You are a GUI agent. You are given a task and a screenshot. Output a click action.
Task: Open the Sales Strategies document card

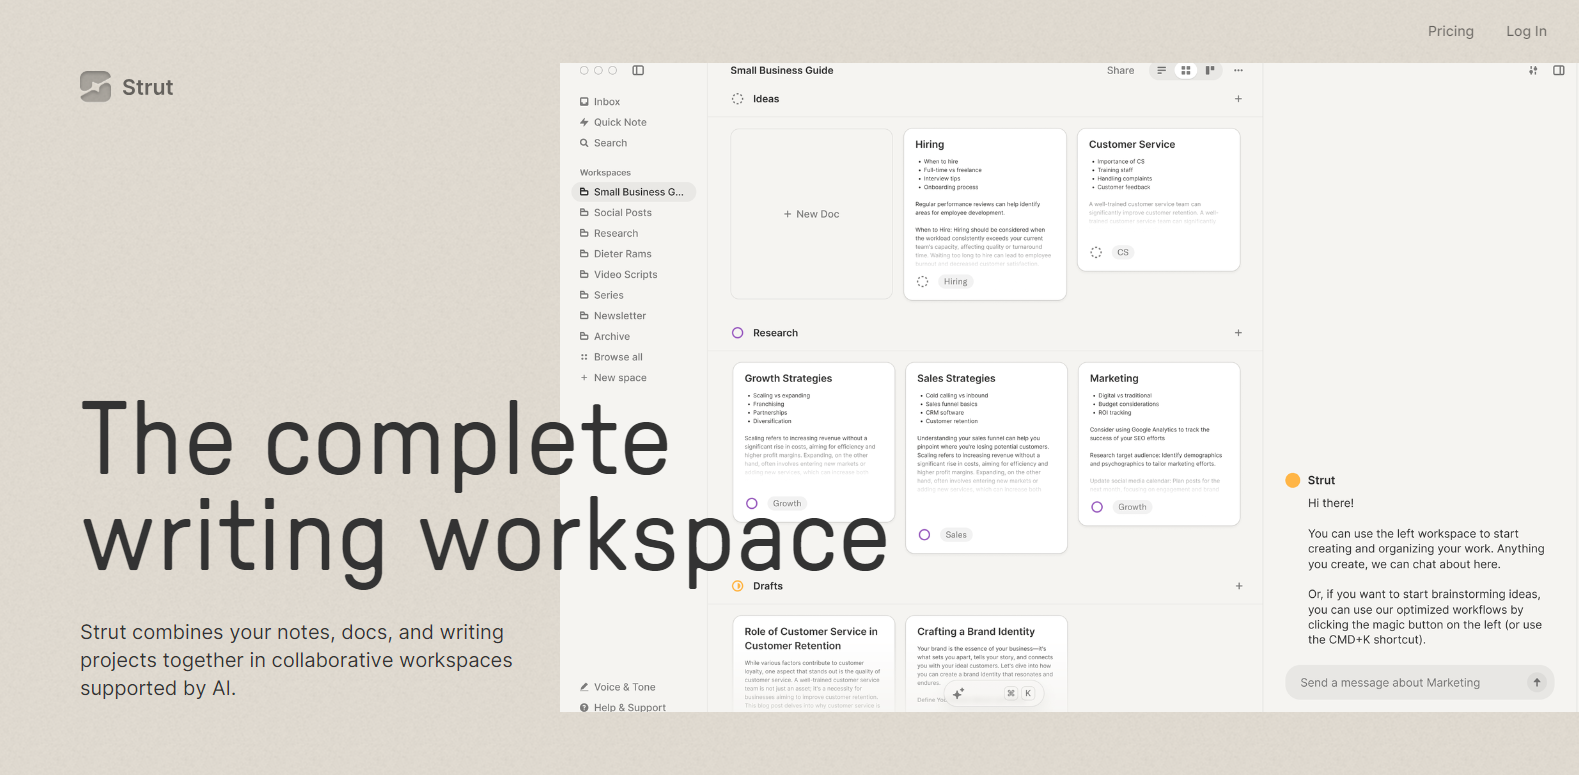pos(986,458)
